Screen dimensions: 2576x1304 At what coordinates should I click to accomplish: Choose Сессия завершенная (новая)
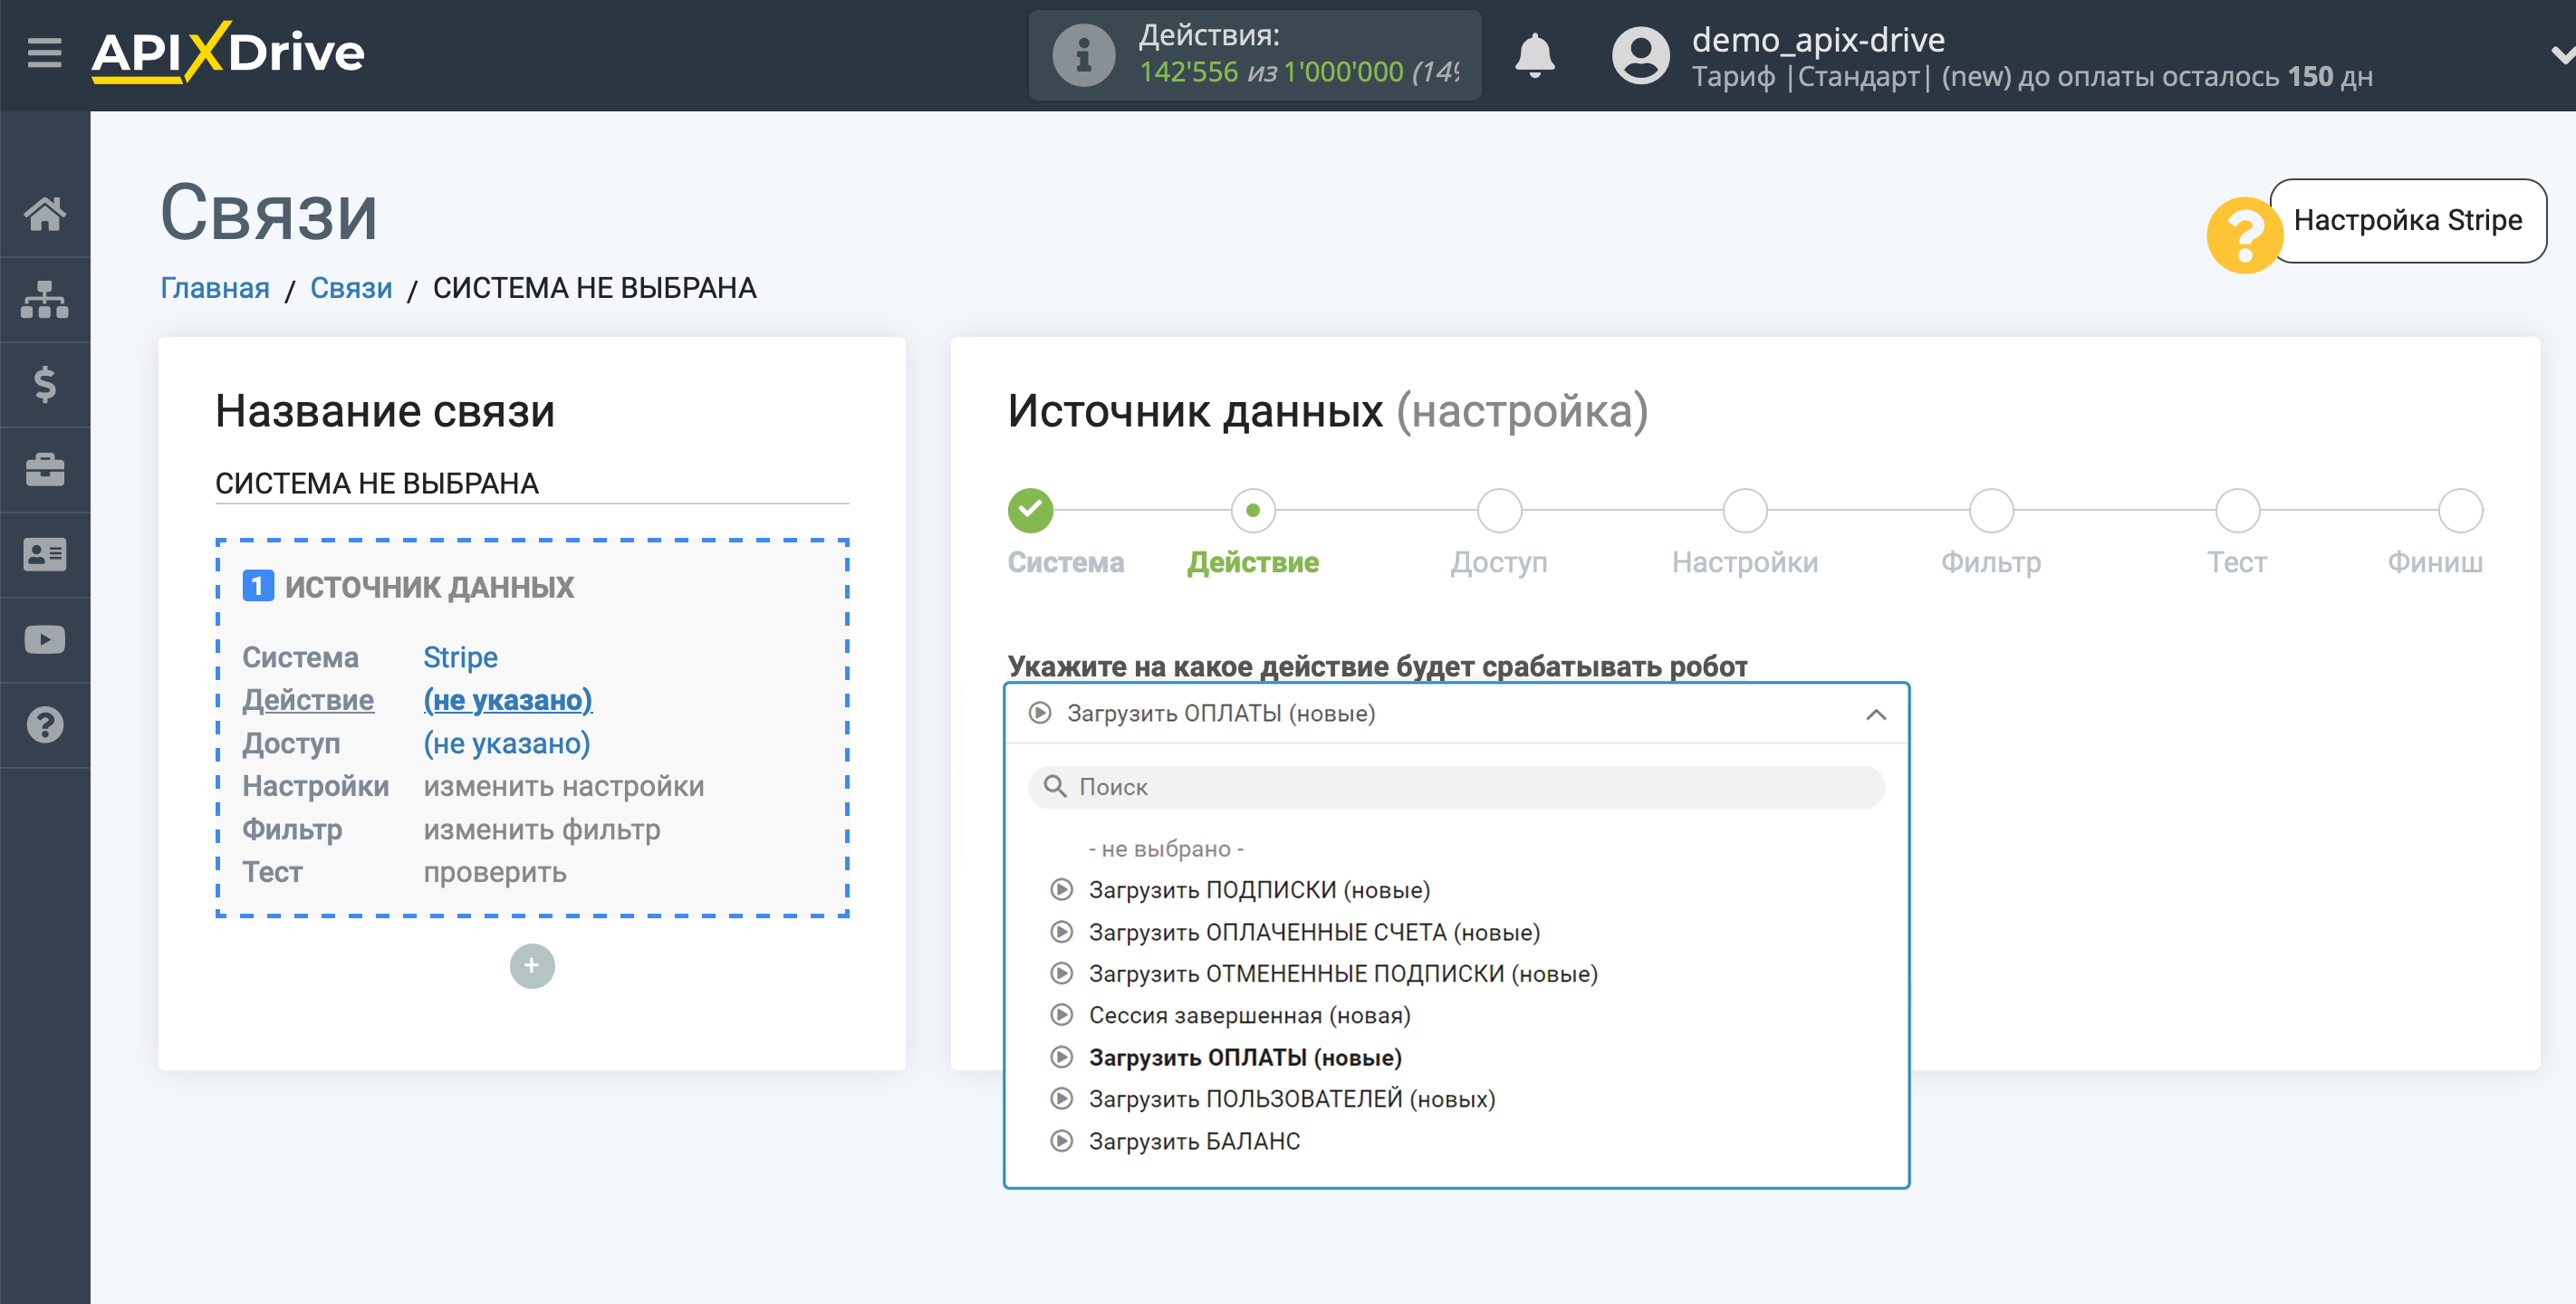pyautogui.click(x=1249, y=1015)
